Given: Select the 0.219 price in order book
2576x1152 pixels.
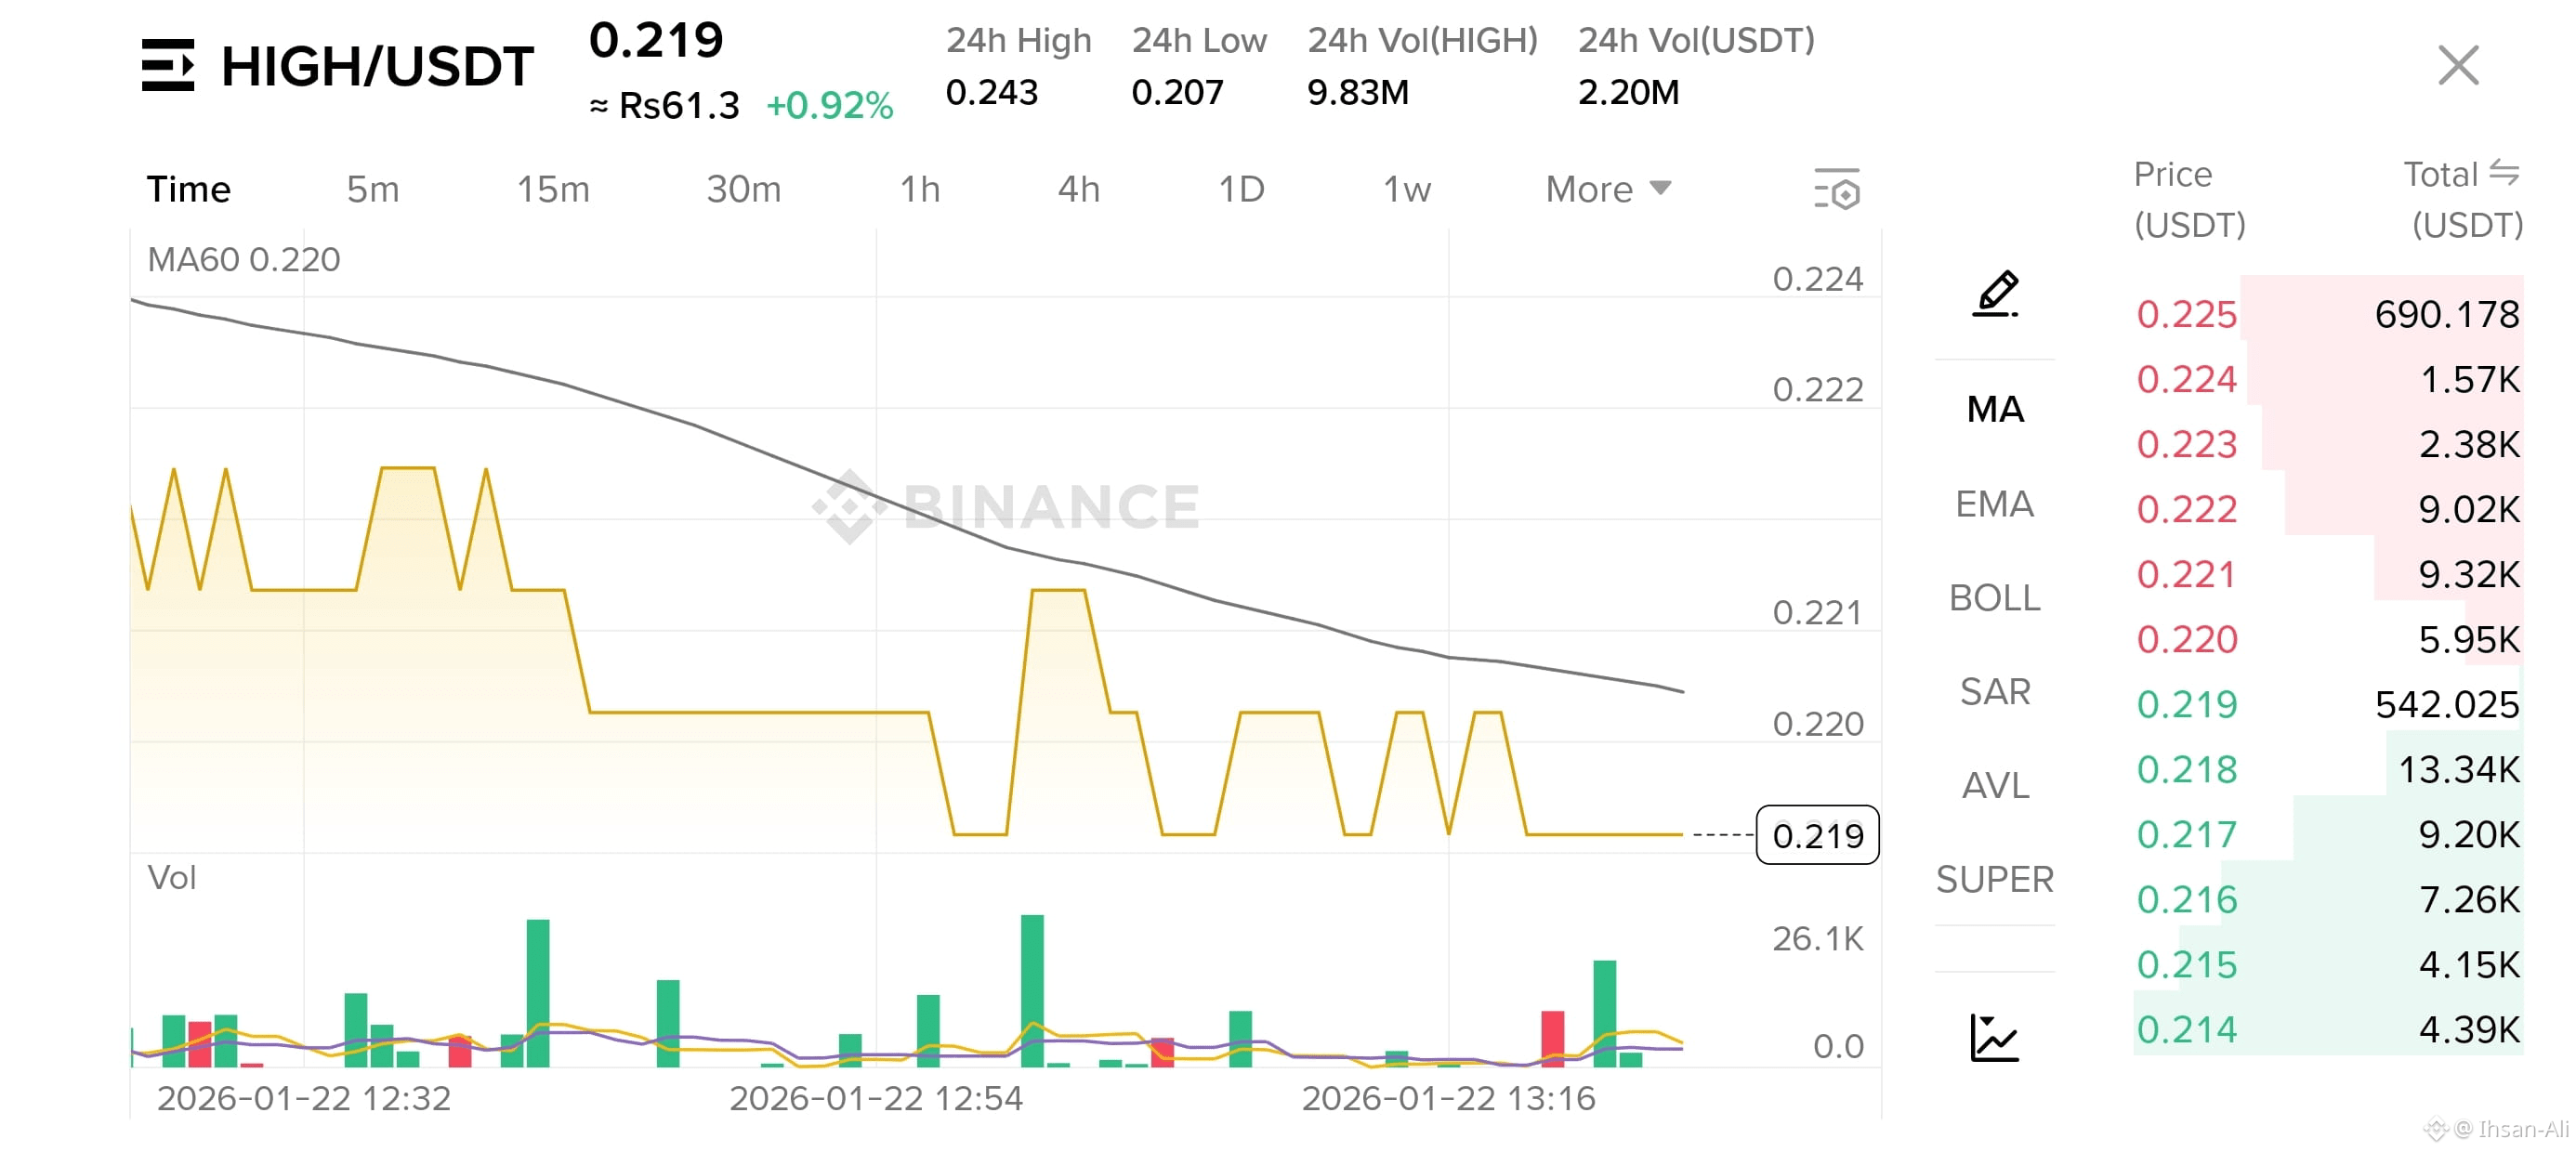Looking at the screenshot, I should point(2187,705).
